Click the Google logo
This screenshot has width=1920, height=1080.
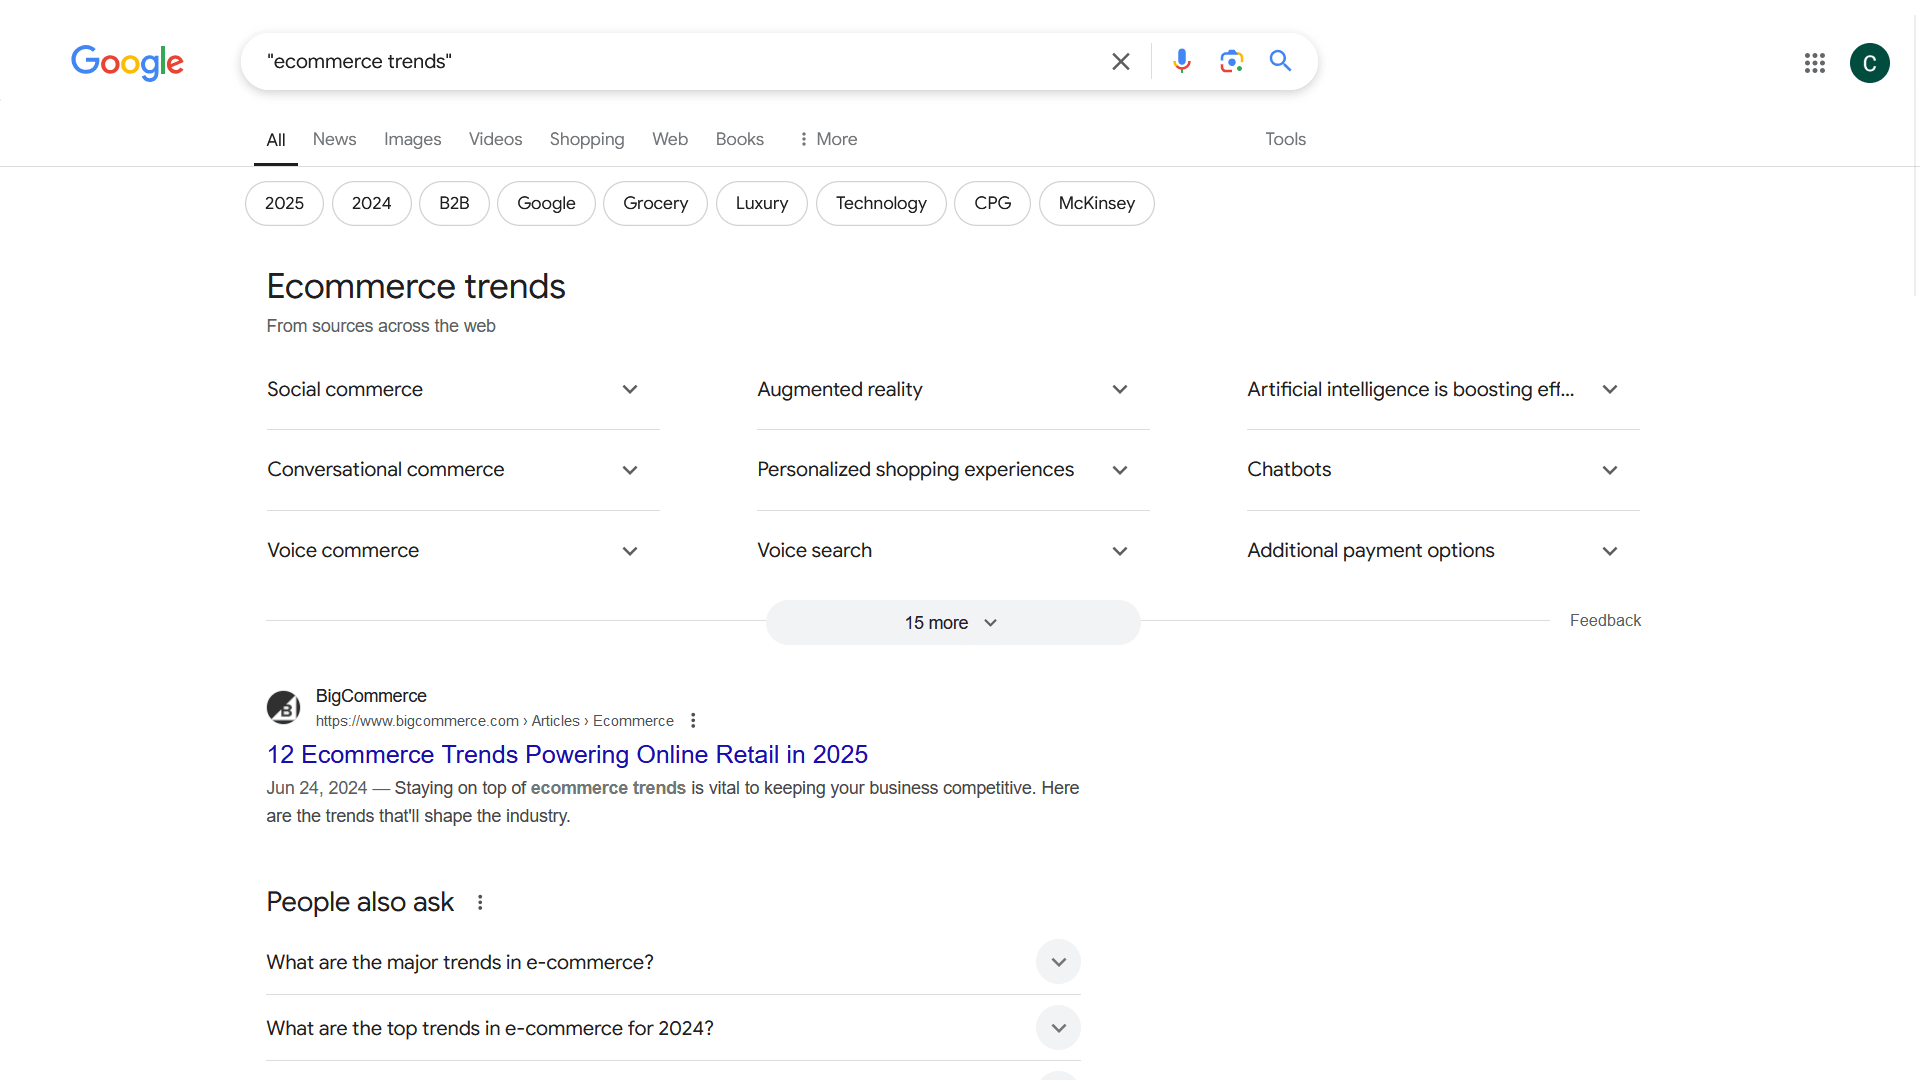[127, 62]
